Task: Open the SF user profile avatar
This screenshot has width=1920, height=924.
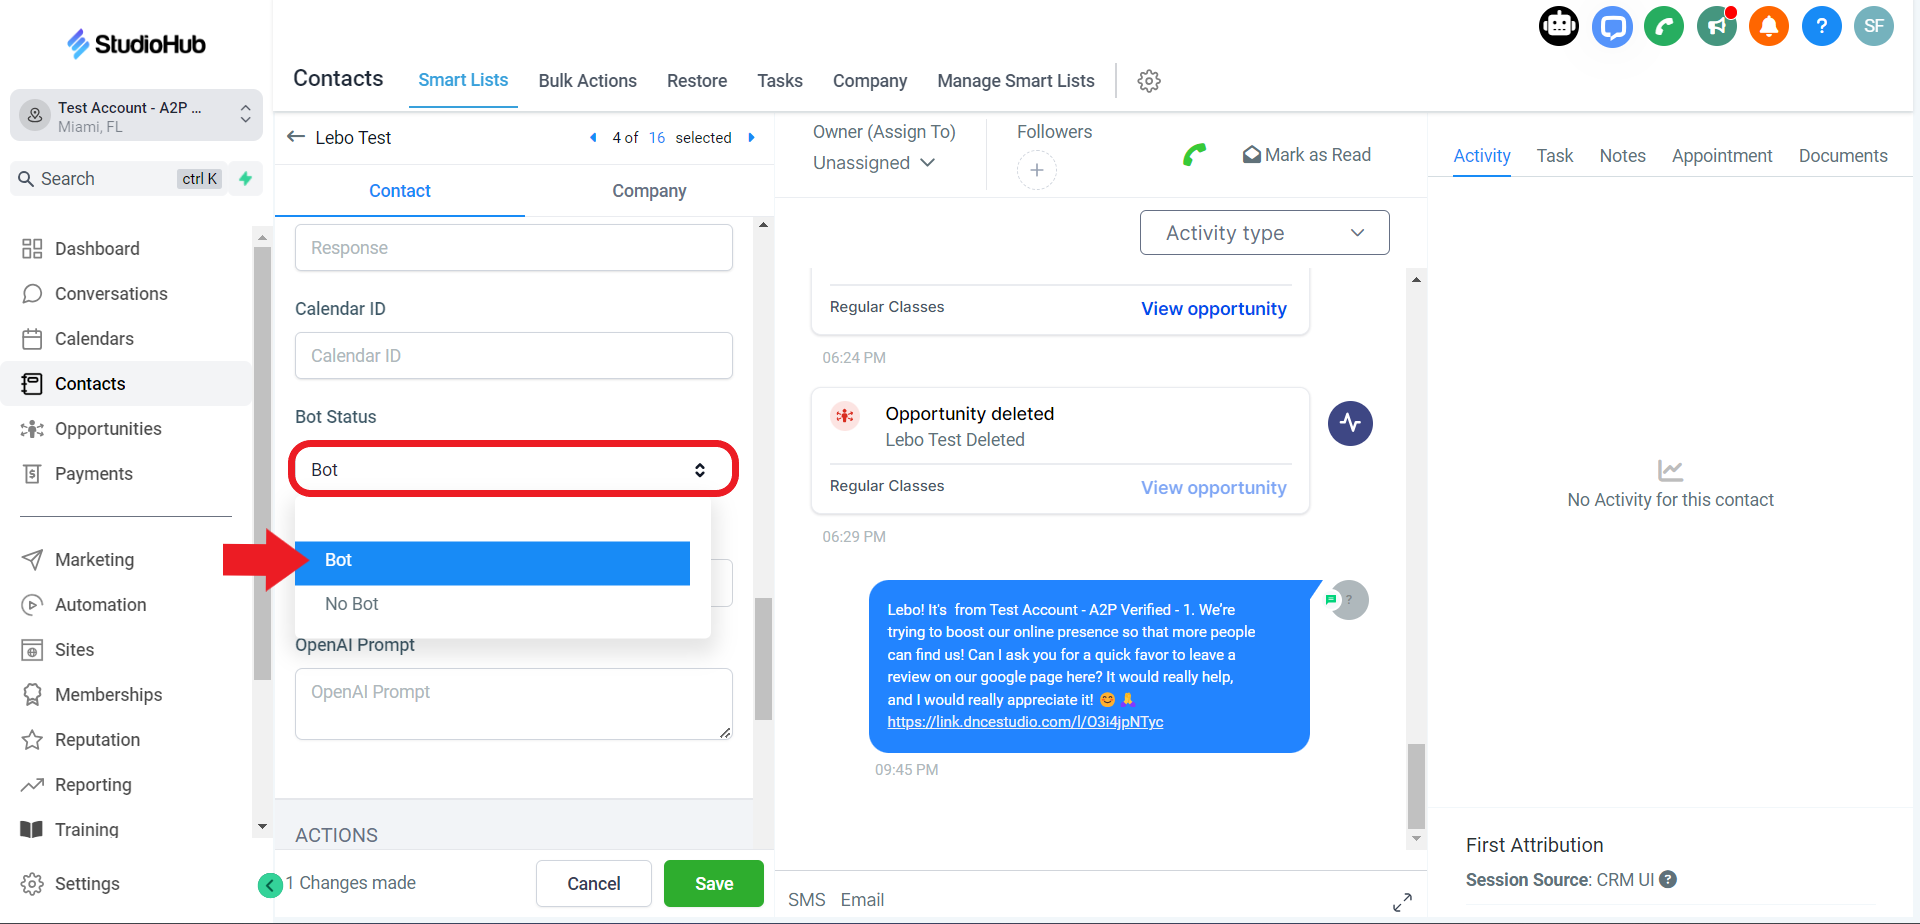Action: [x=1874, y=26]
